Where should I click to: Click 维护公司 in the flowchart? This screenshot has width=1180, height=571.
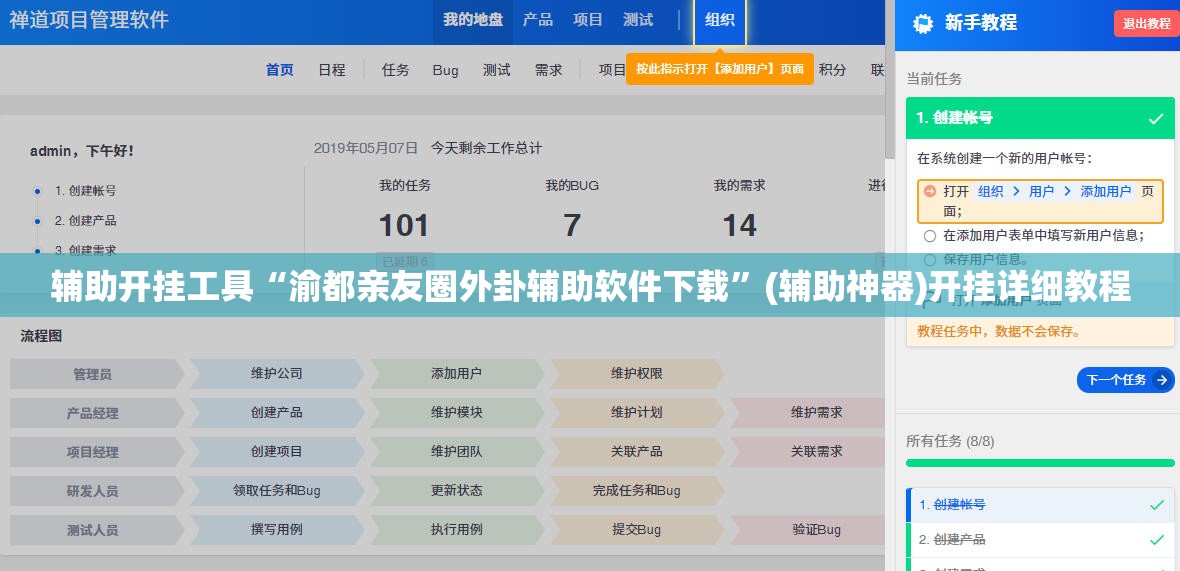(x=277, y=373)
